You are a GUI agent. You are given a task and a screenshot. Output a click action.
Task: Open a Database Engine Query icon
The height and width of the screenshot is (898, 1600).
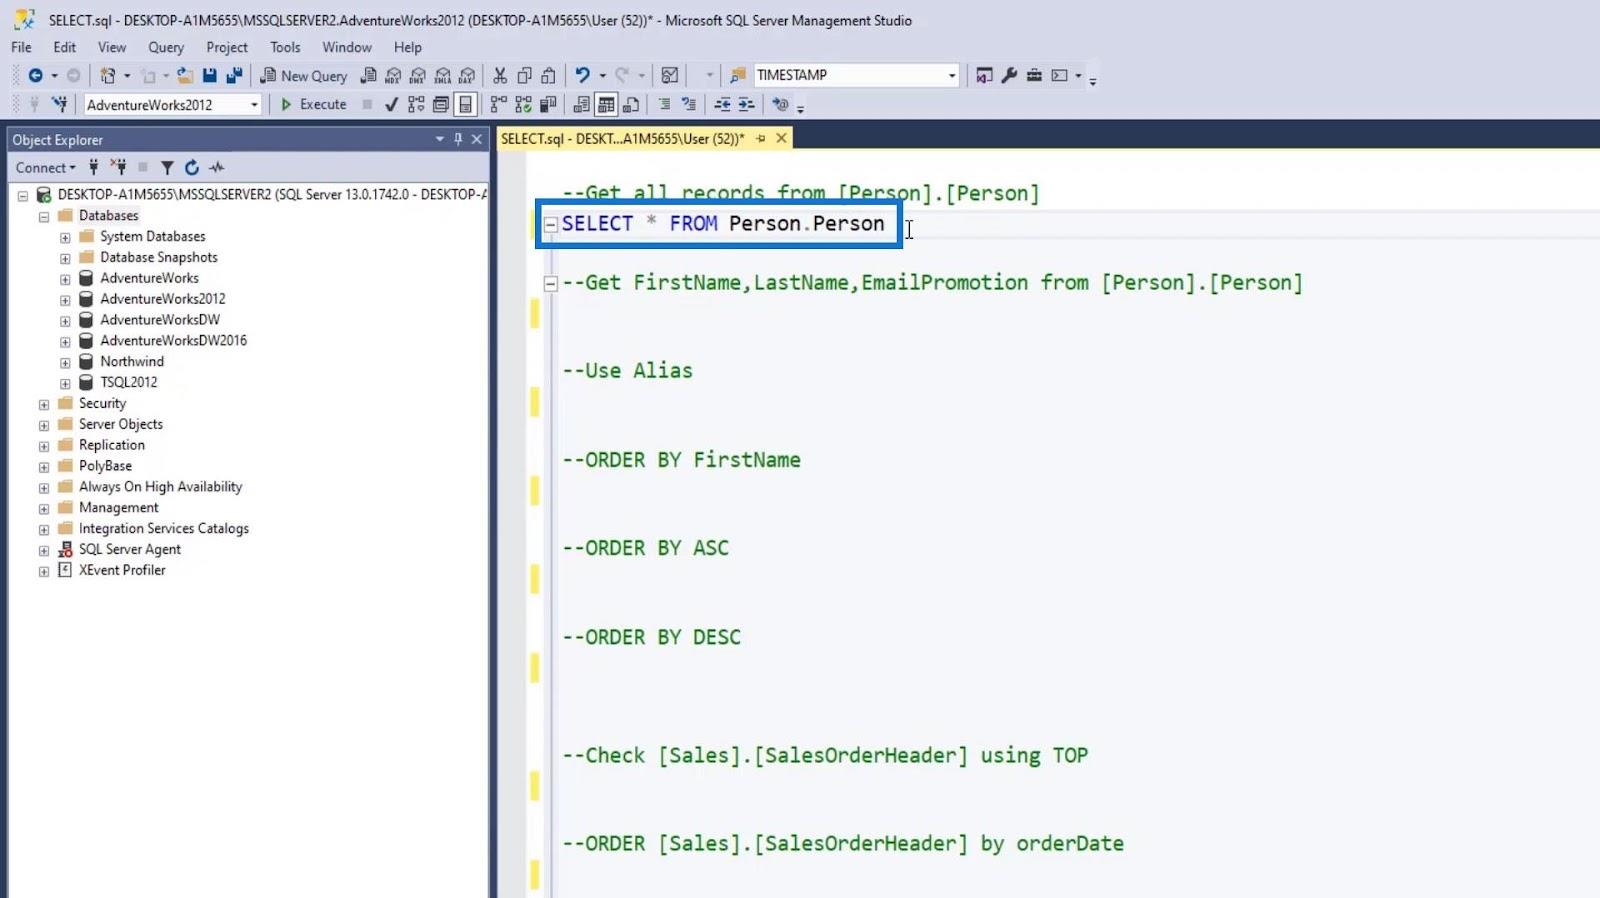pyautogui.click(x=369, y=75)
